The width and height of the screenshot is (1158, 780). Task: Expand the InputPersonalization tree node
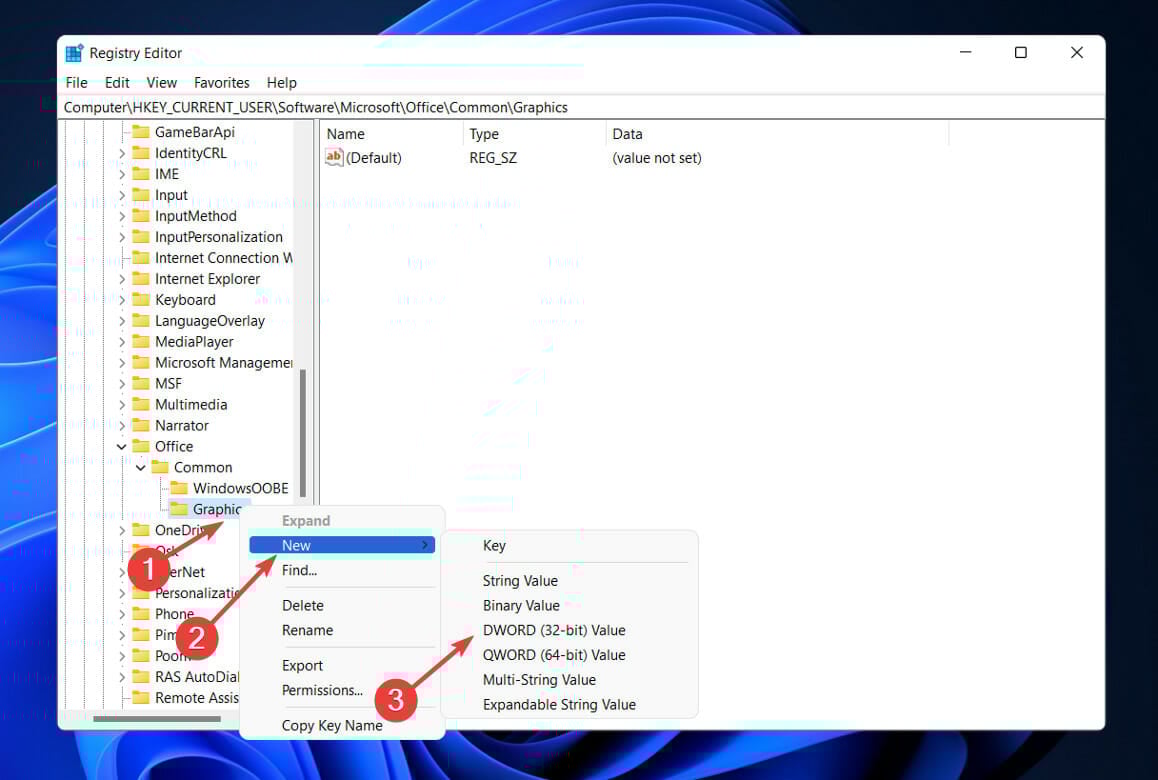click(122, 237)
